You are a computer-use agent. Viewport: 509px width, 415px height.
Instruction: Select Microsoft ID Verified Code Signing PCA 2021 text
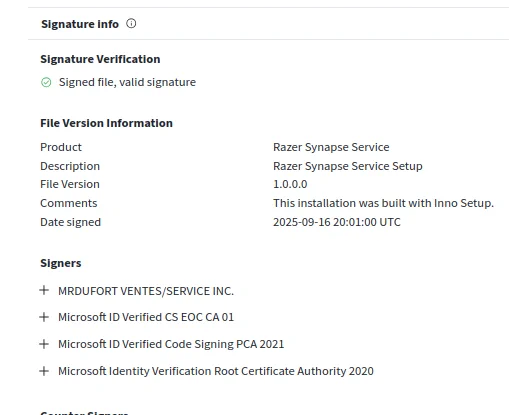click(x=171, y=344)
